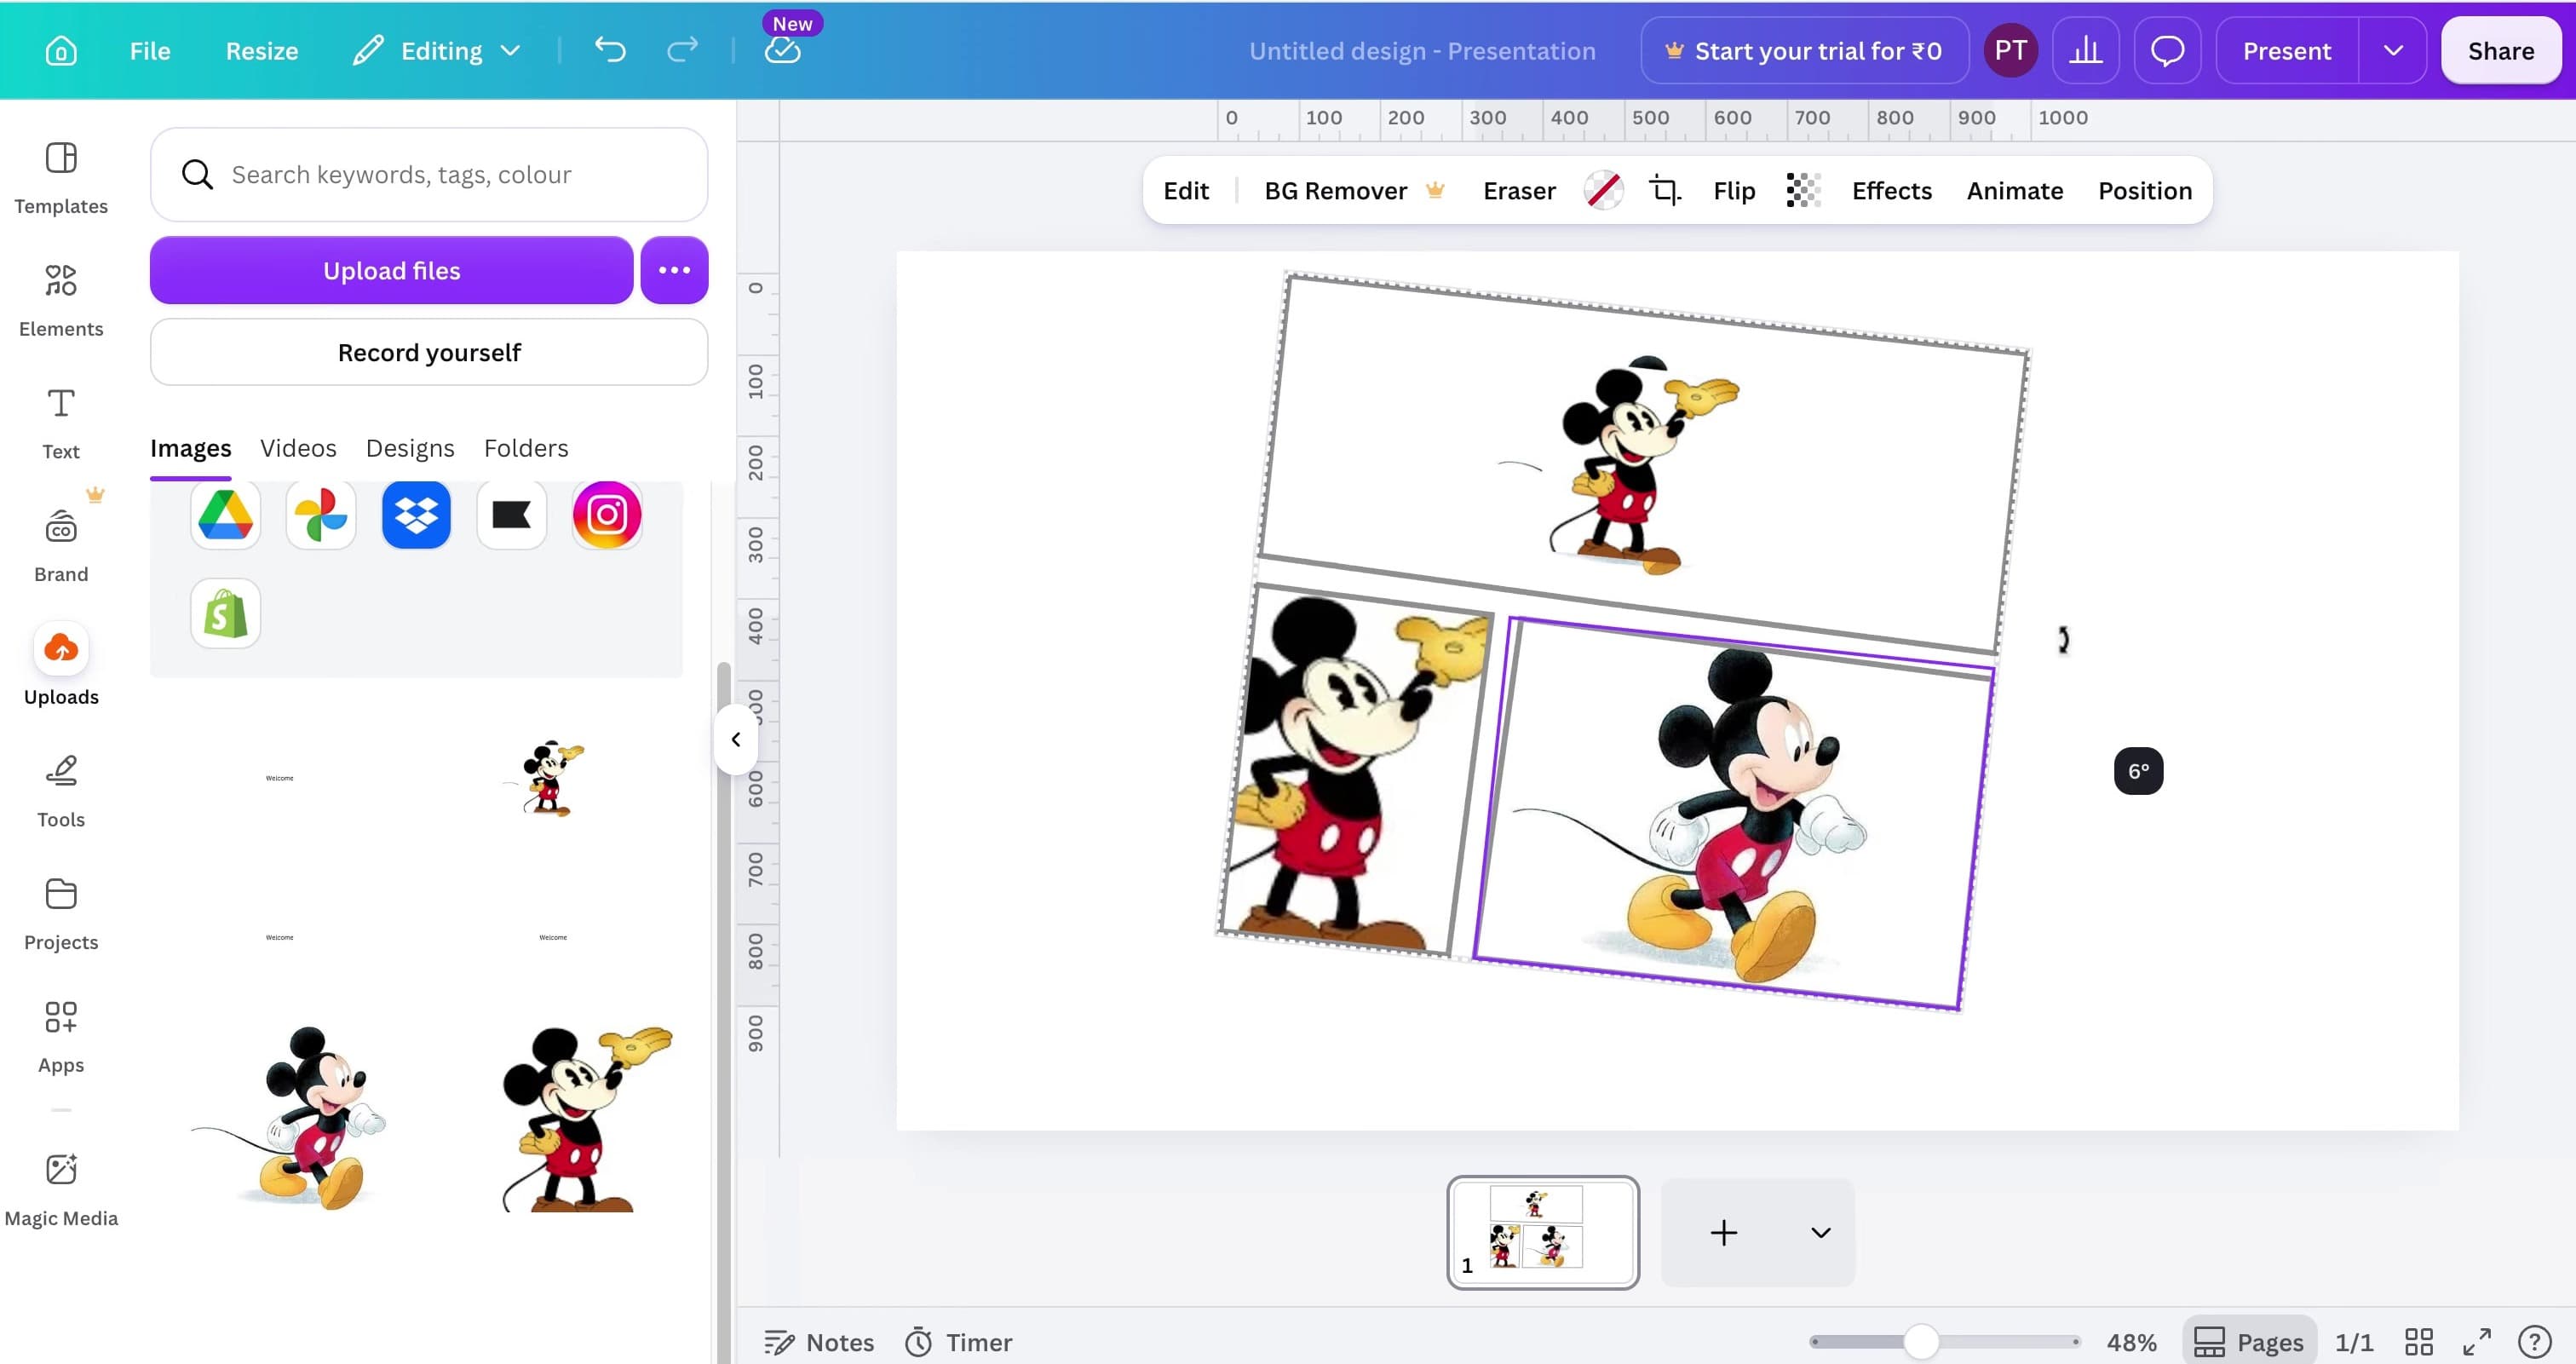Switch to the Designs tab
The image size is (2576, 1364).
(410, 448)
